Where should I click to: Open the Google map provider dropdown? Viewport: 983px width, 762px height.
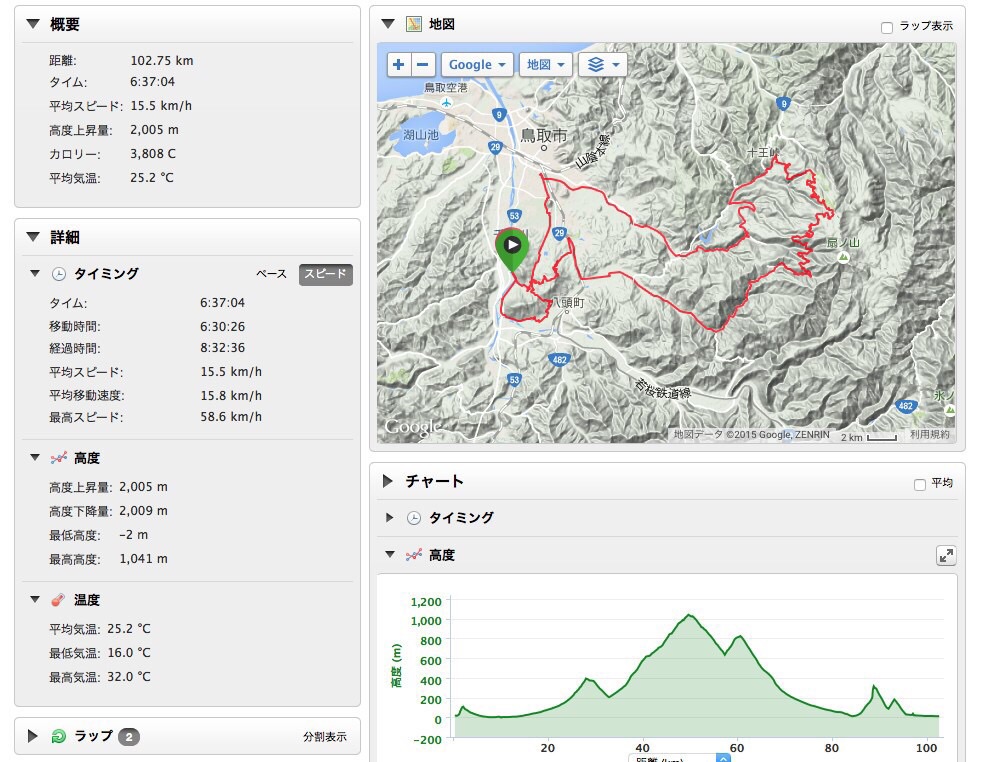click(x=477, y=65)
